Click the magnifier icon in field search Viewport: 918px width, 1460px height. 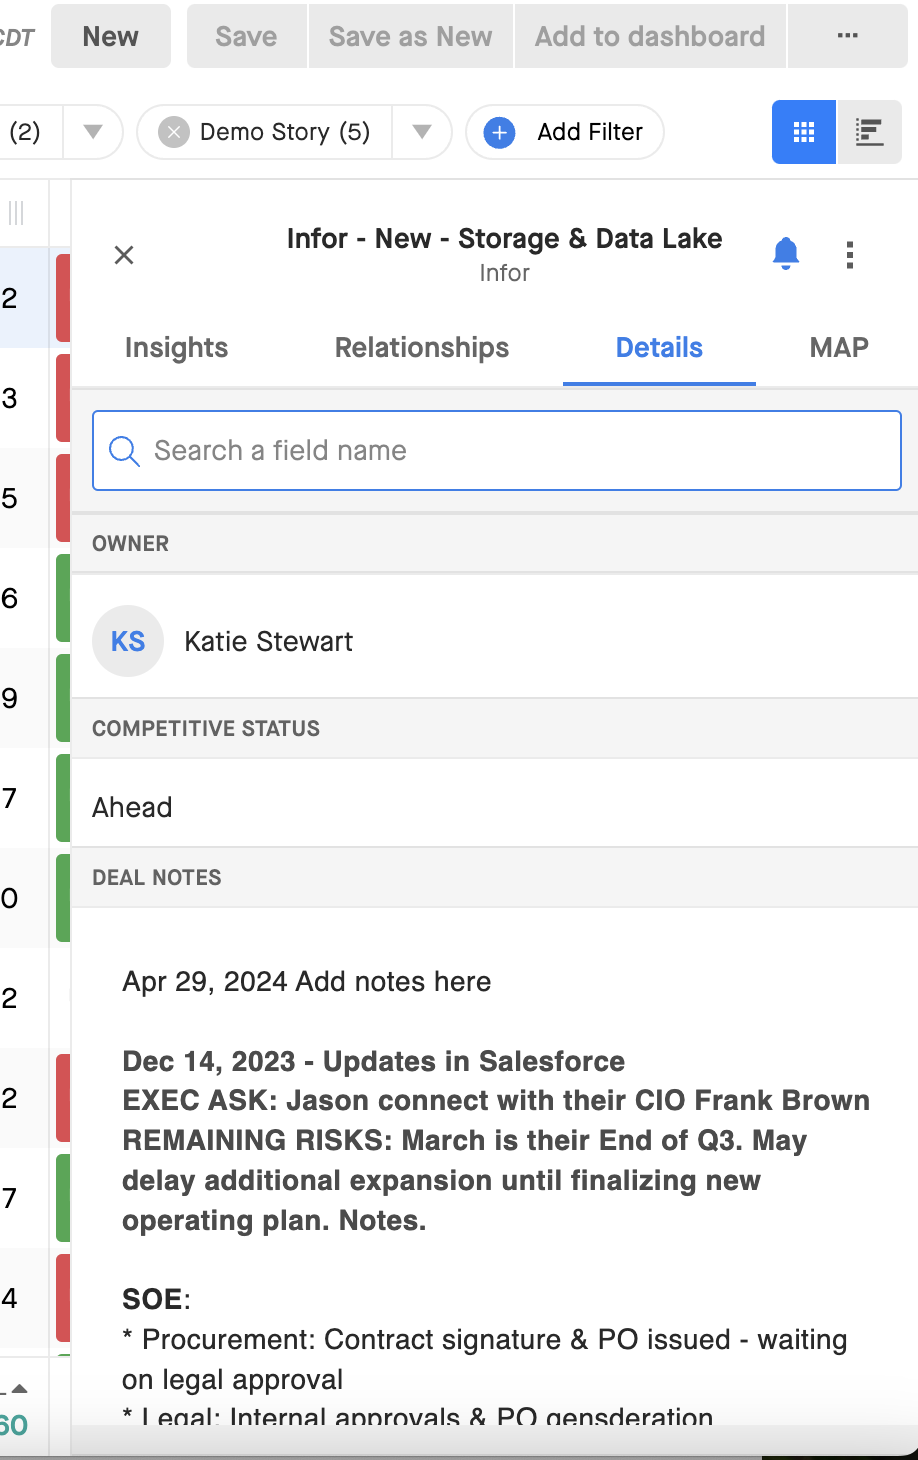(124, 451)
